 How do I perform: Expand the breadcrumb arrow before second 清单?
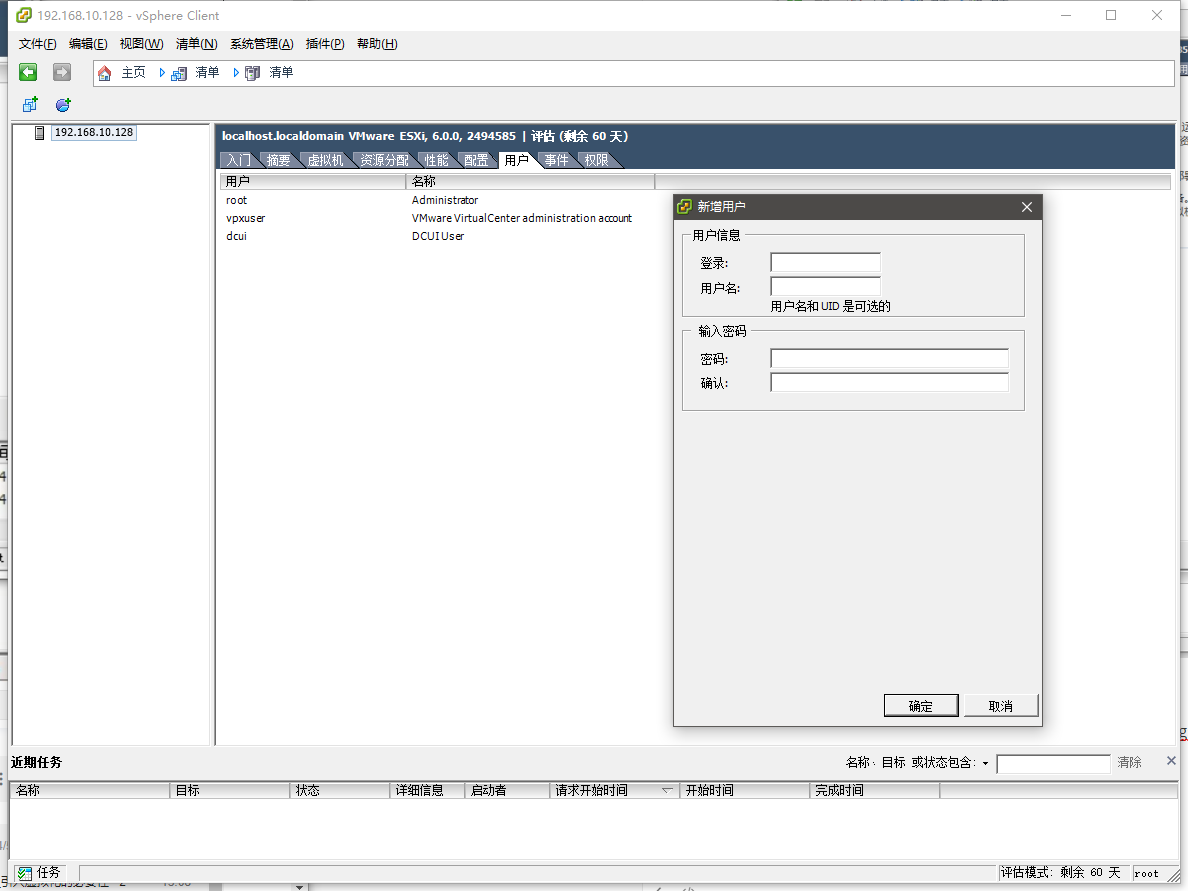click(236, 73)
